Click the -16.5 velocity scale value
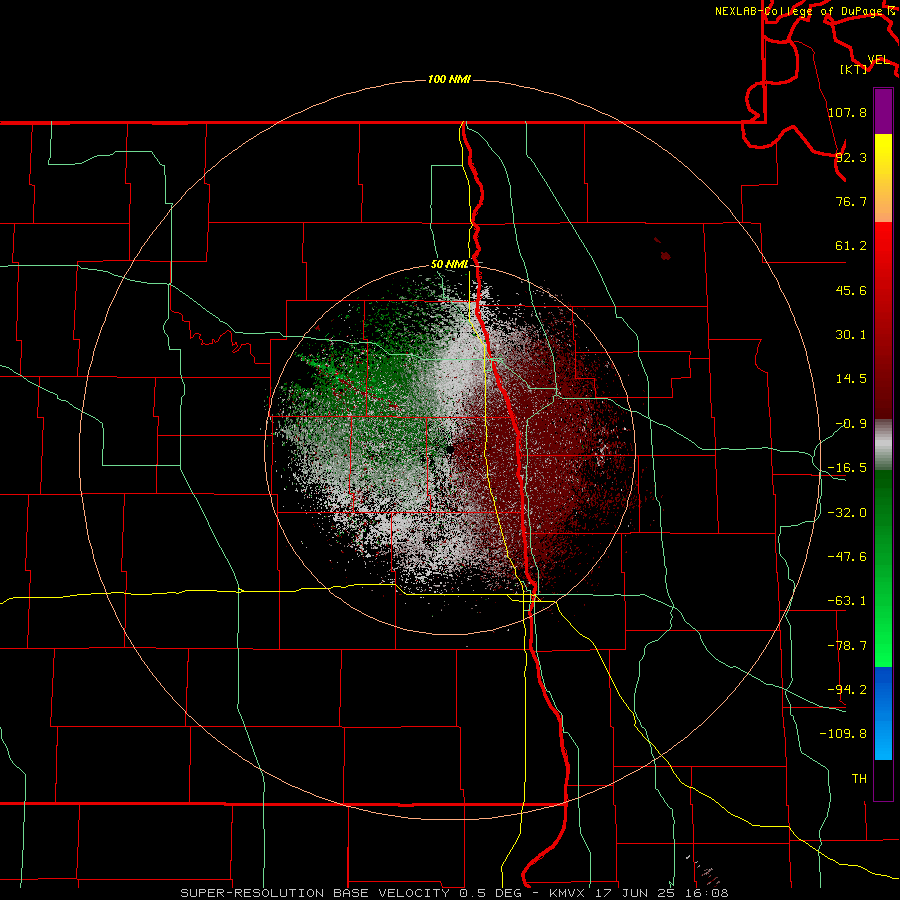Image resolution: width=900 pixels, height=900 pixels. click(848, 467)
